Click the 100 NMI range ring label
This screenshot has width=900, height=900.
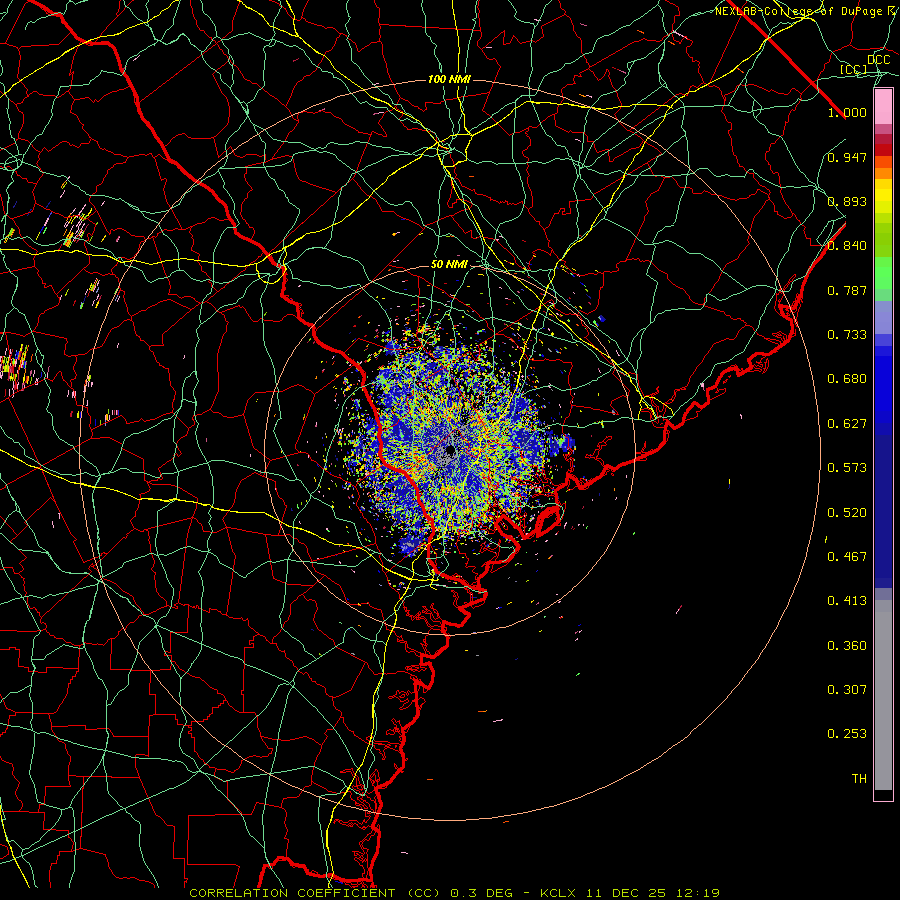[x=449, y=79]
